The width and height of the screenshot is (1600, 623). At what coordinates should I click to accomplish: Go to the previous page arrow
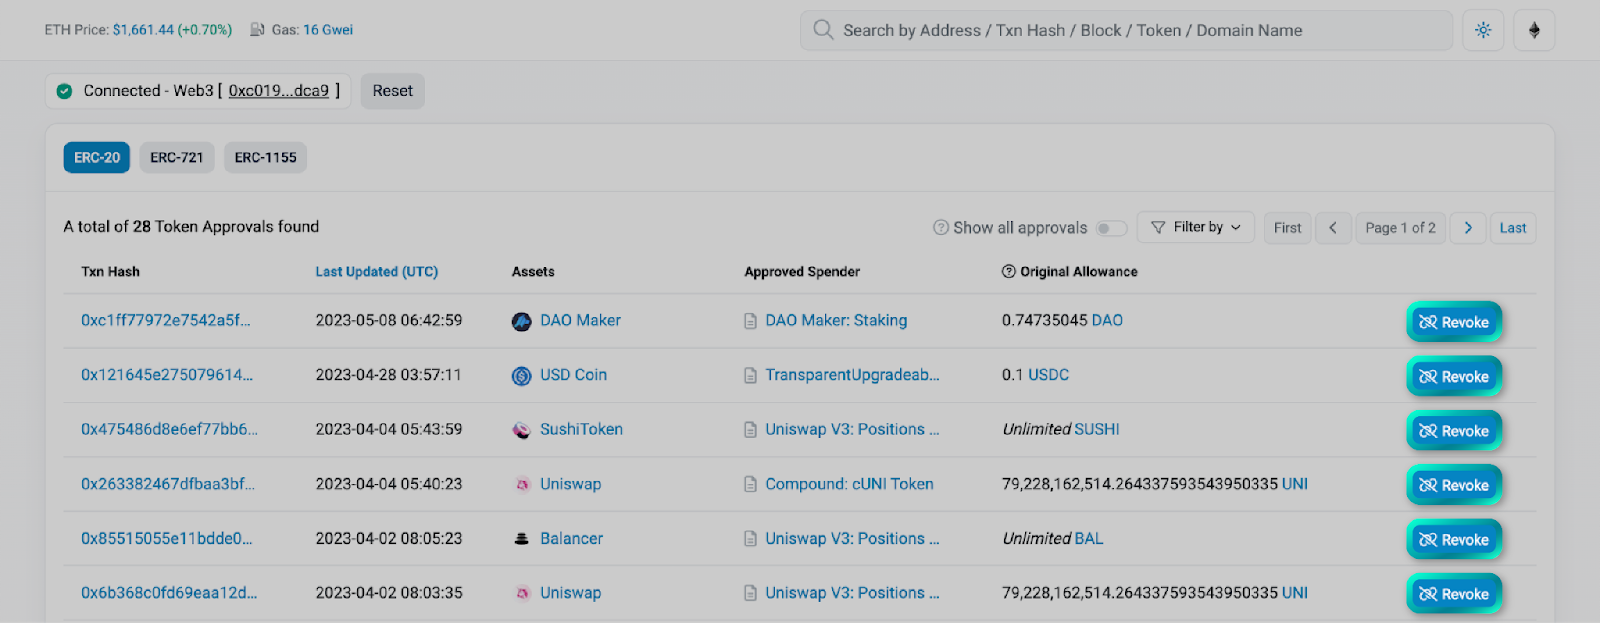(x=1333, y=228)
